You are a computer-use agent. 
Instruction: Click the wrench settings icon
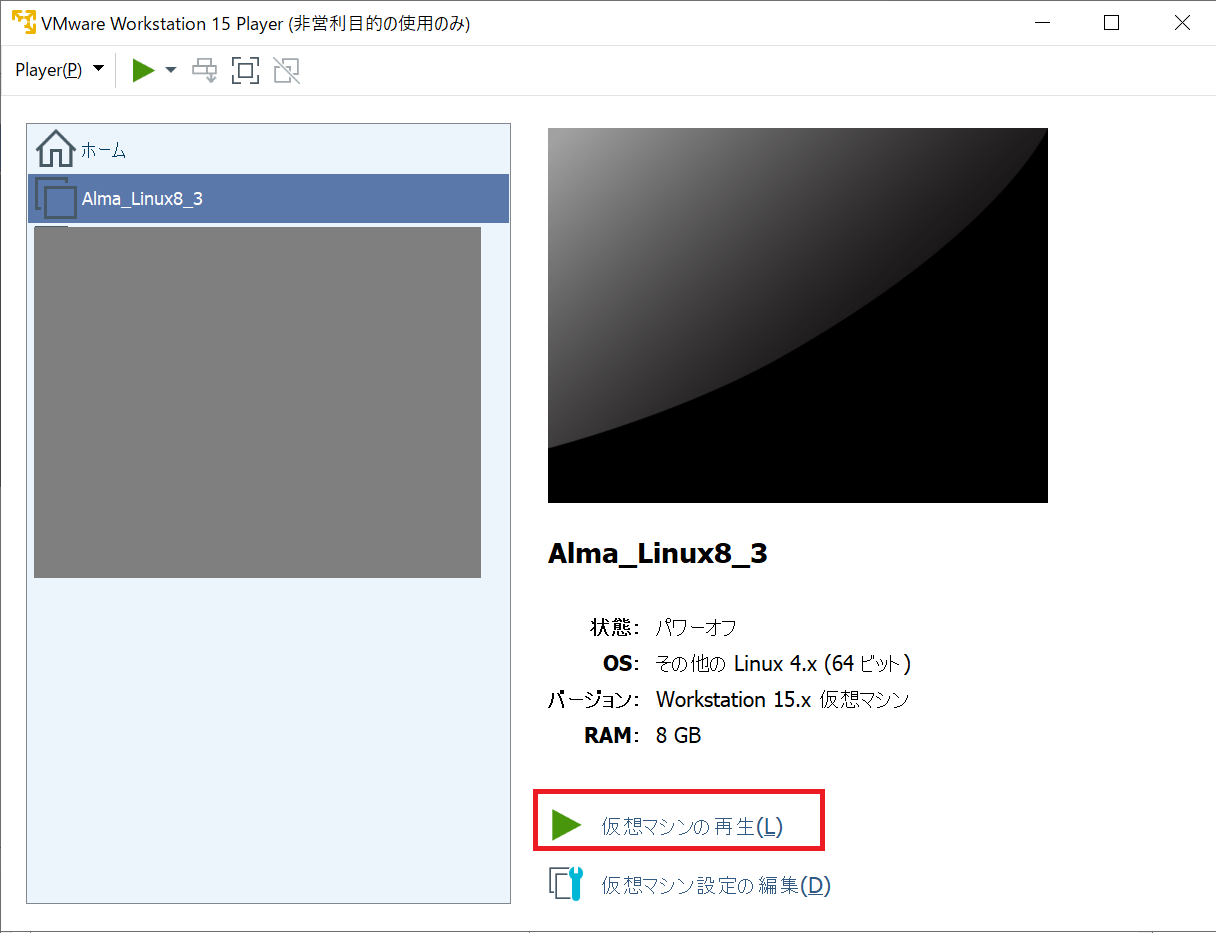[565, 884]
